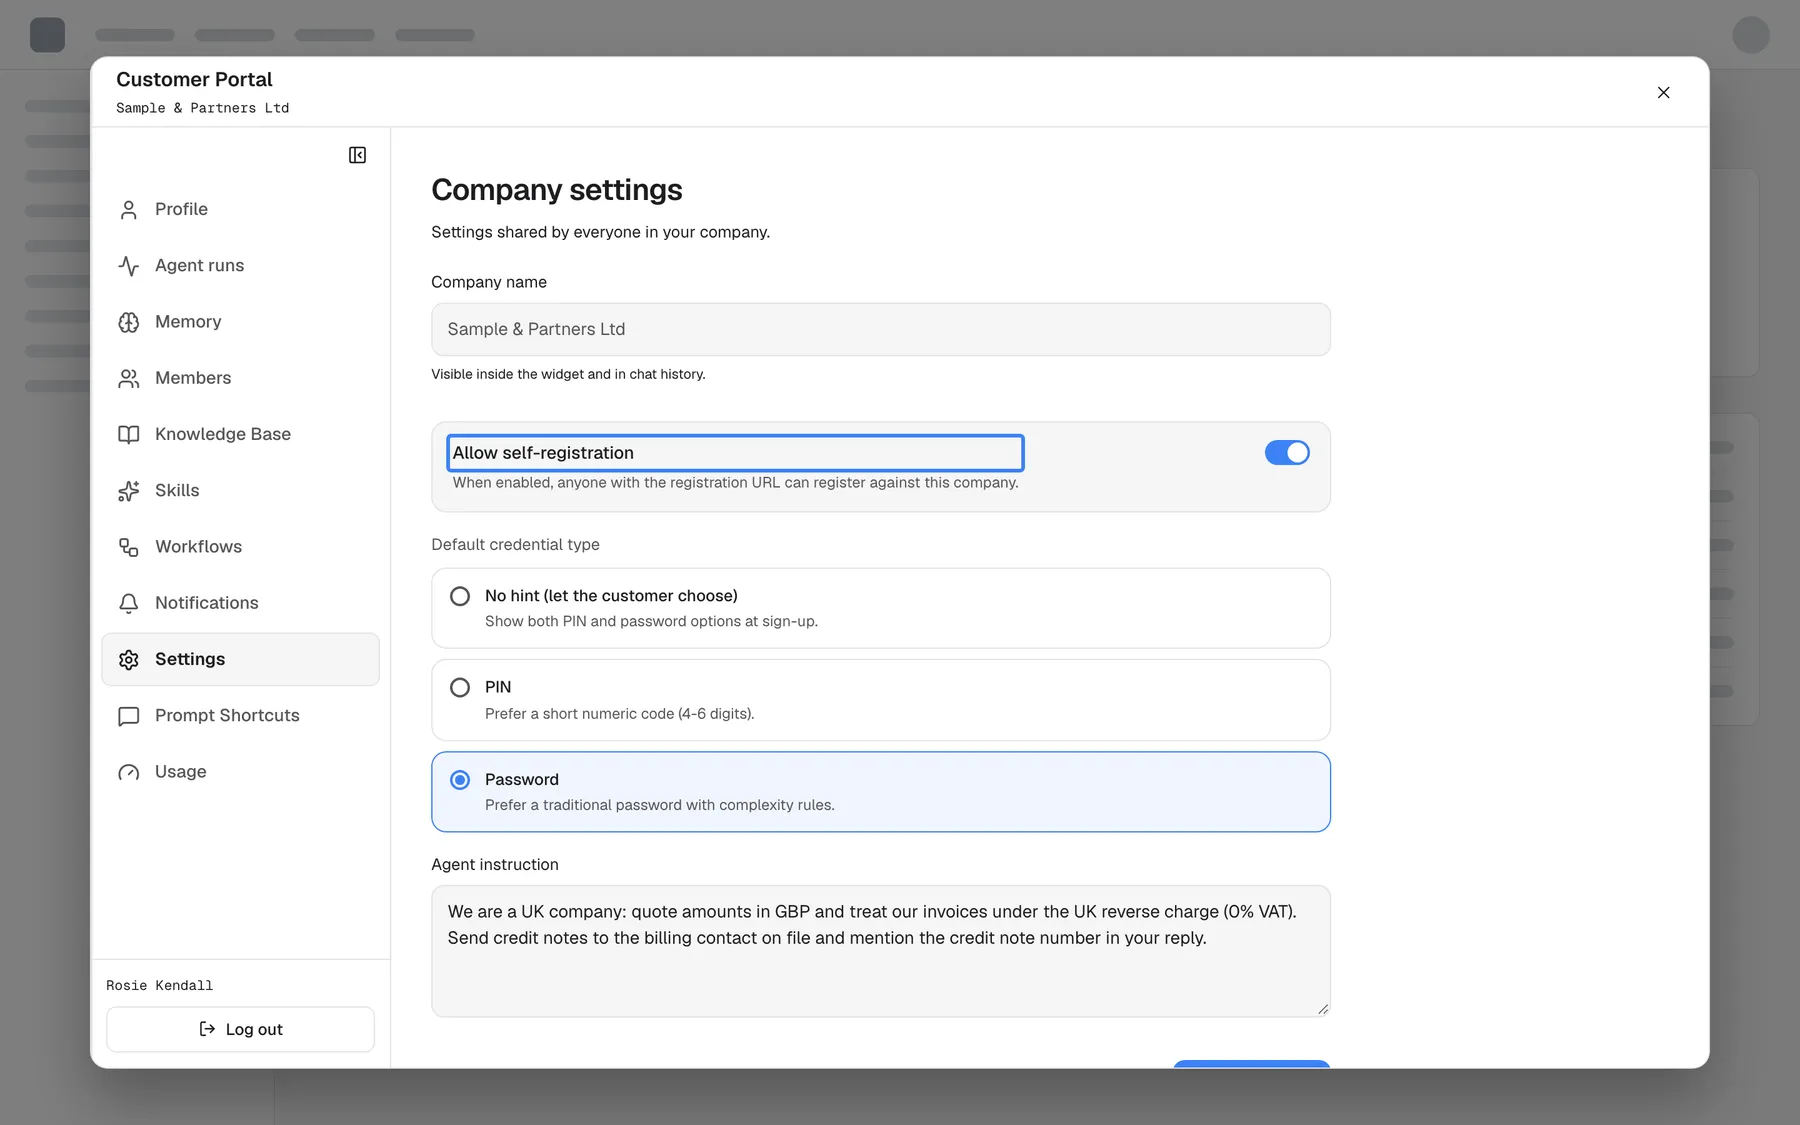Image resolution: width=1800 pixels, height=1125 pixels.
Task: Open Knowledge Base section
Action: 240,434
